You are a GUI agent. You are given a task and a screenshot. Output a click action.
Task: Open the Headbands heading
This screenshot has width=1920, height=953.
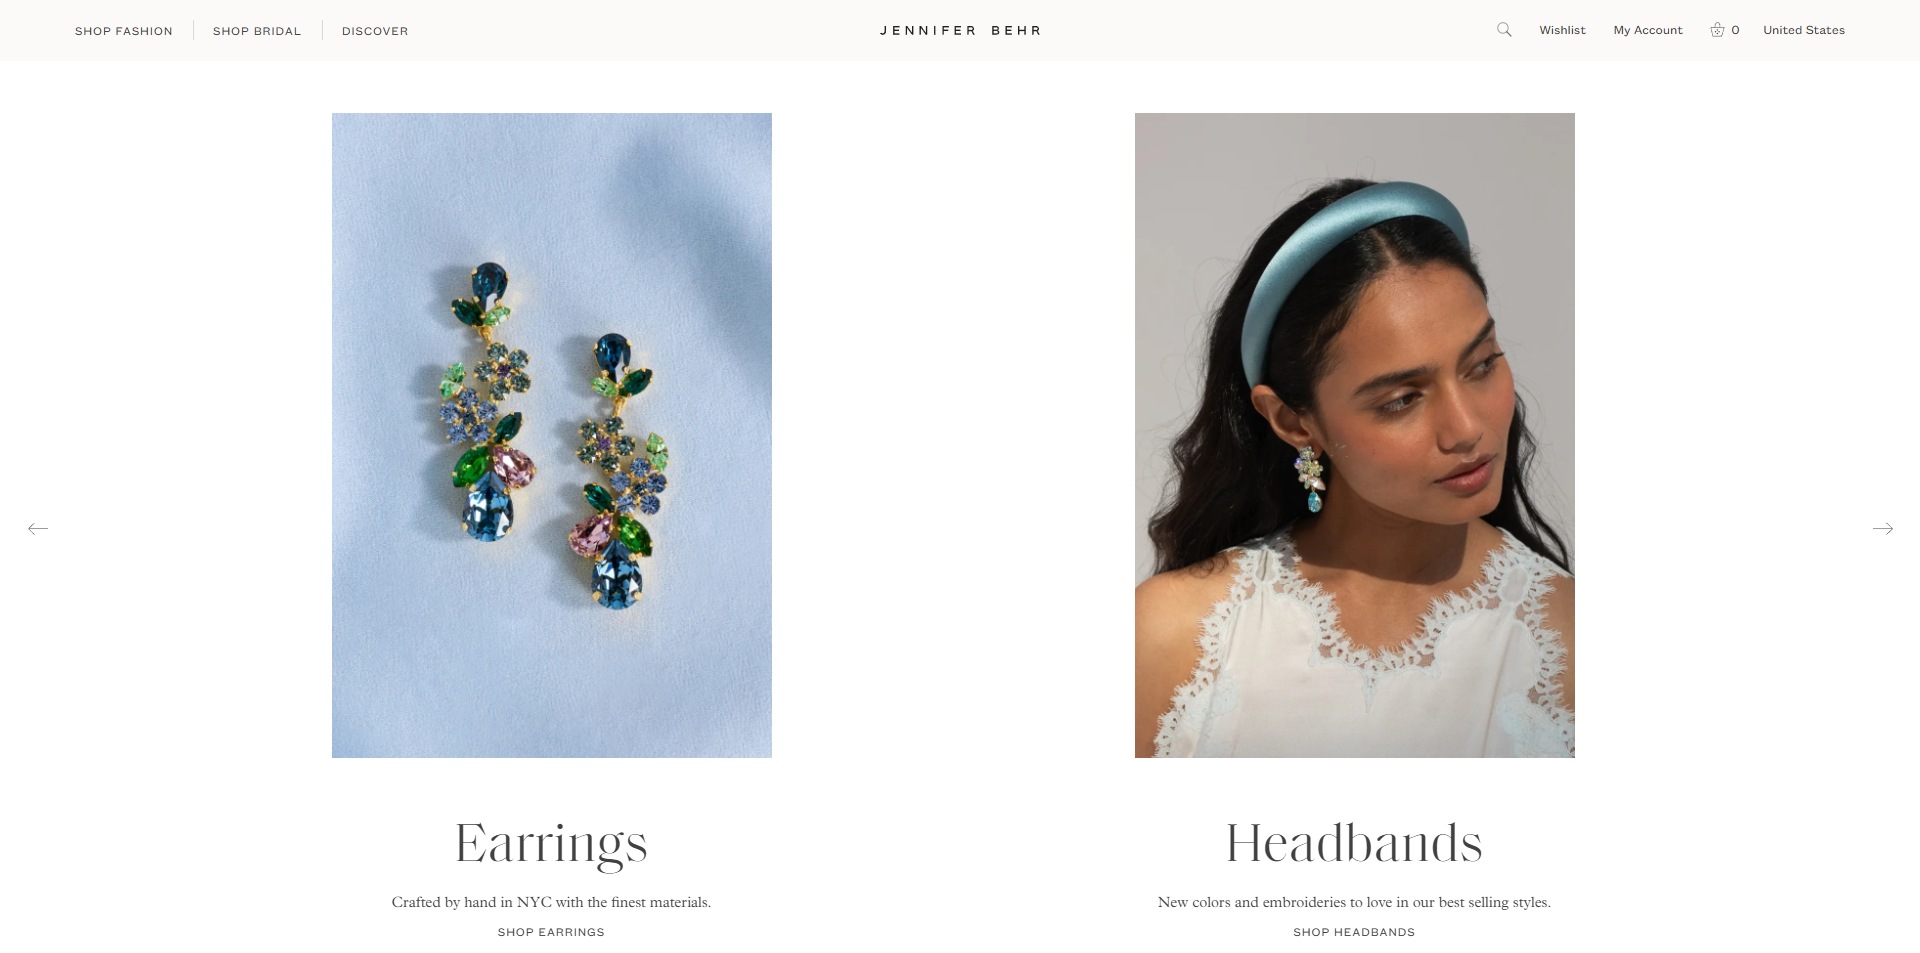[x=1354, y=843]
